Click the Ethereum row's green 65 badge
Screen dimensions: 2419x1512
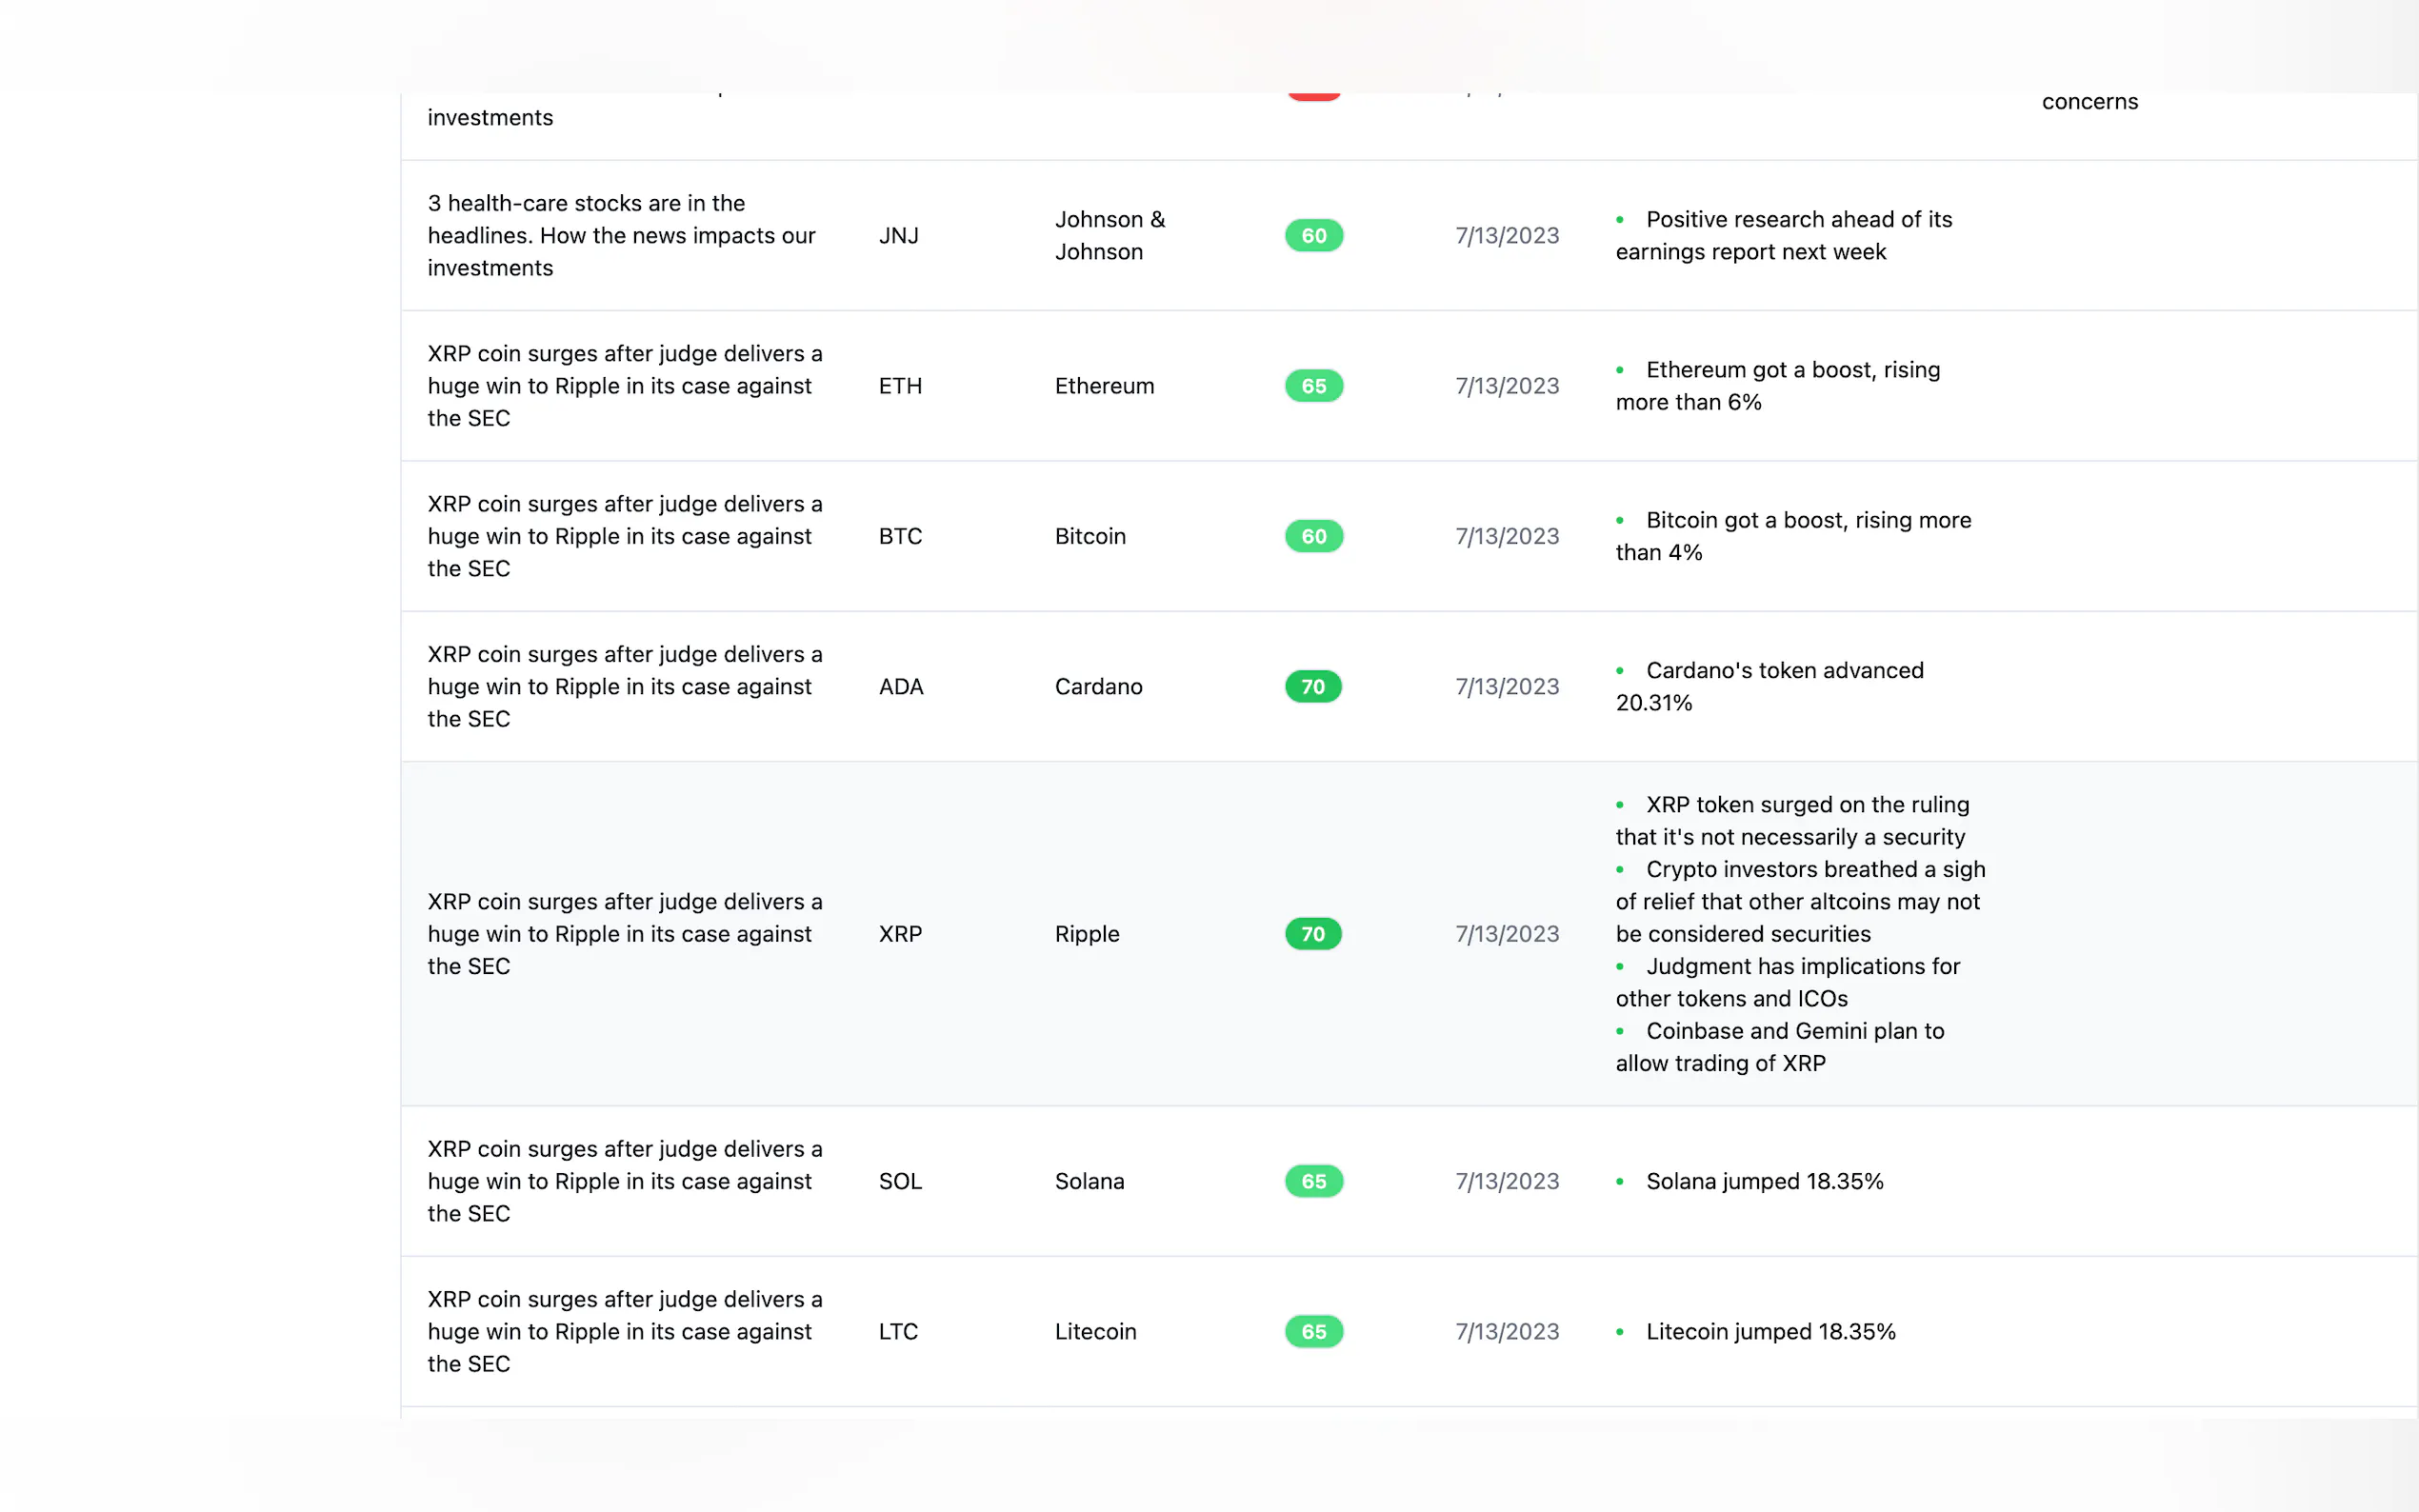(x=1313, y=386)
